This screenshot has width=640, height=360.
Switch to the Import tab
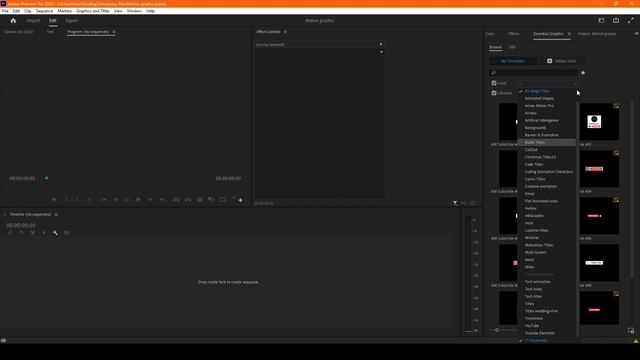point(33,20)
